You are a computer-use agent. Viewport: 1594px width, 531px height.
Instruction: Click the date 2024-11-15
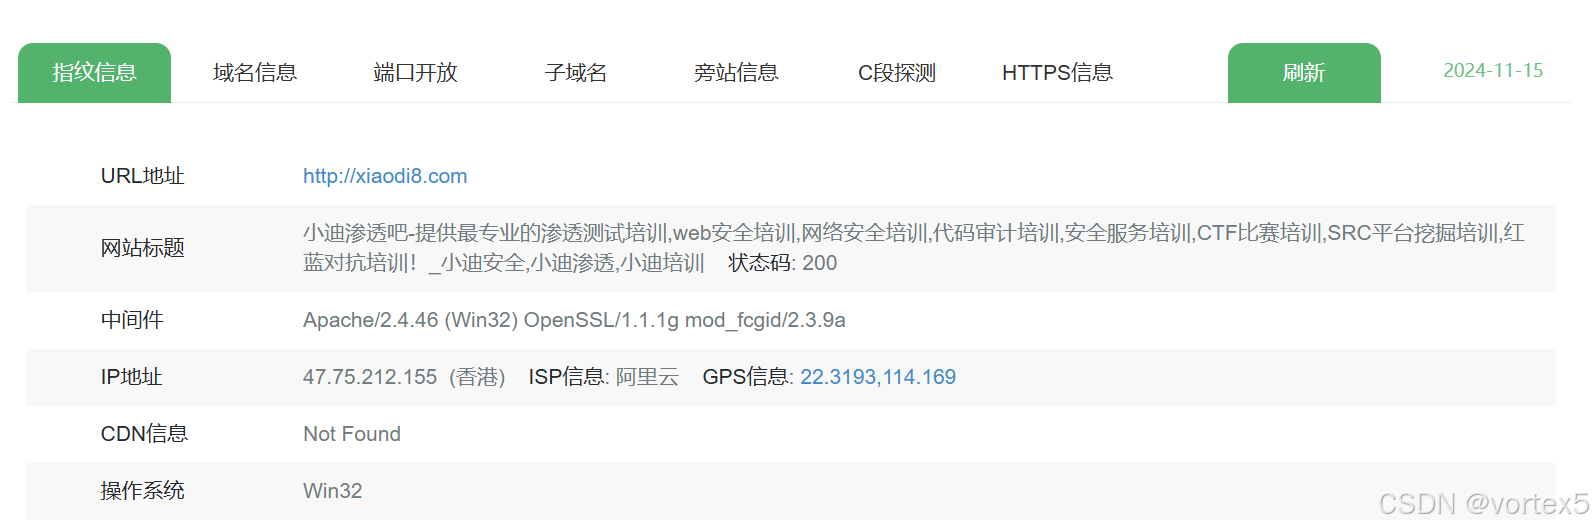1493,71
